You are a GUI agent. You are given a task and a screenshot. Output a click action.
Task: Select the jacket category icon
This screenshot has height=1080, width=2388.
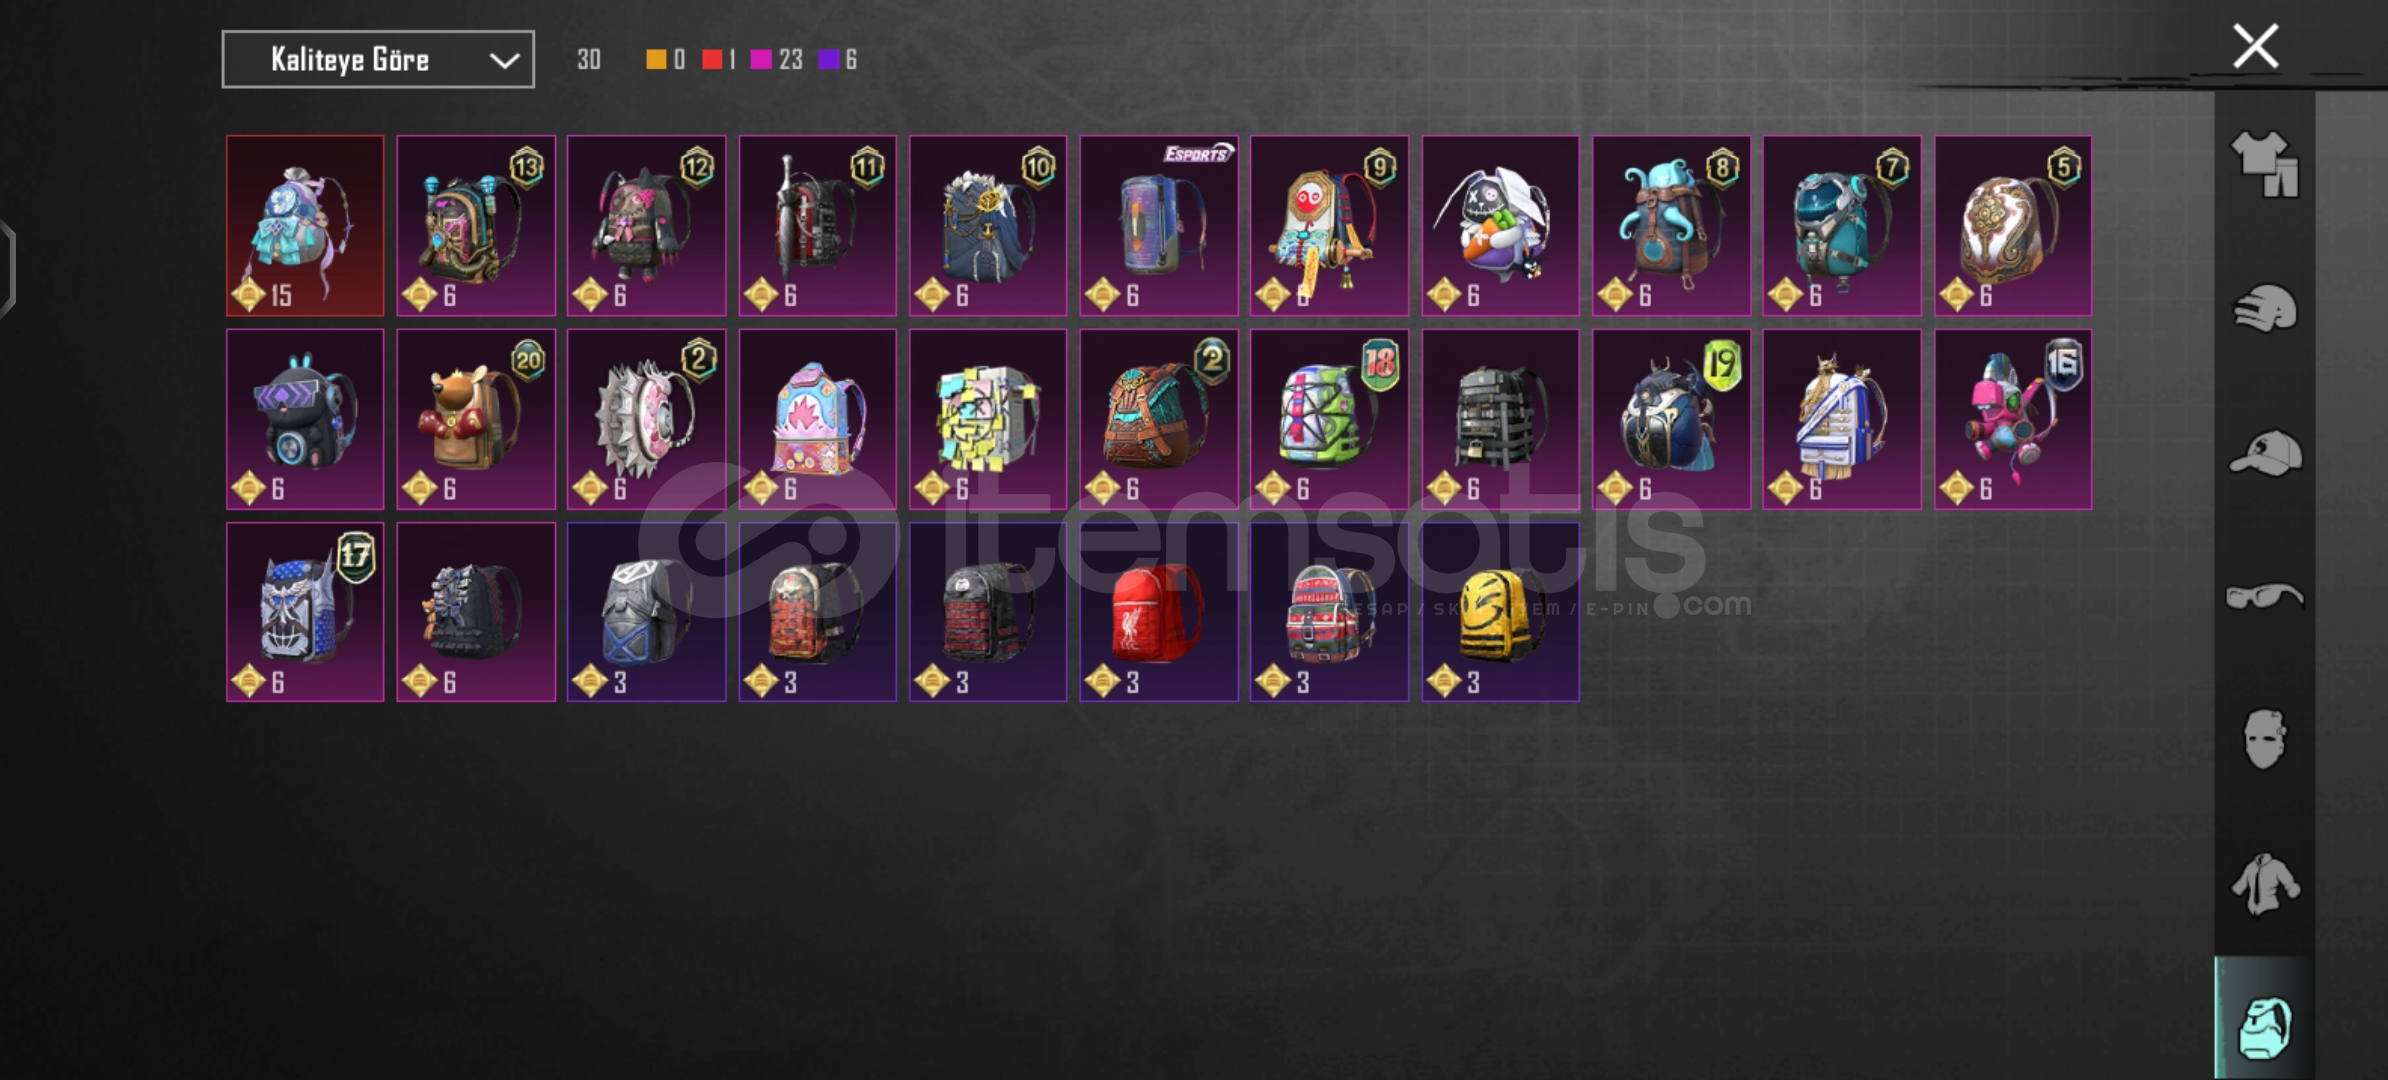click(2265, 884)
